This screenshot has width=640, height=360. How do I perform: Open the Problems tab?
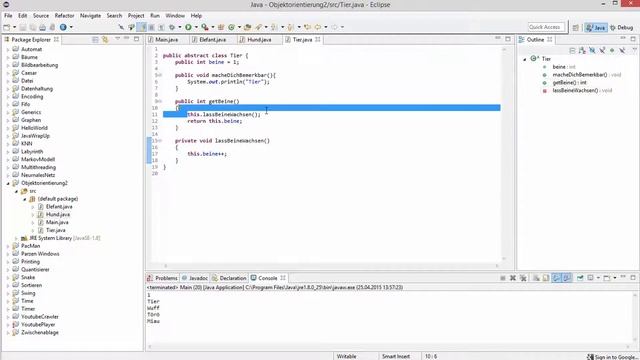pyautogui.click(x=162, y=278)
